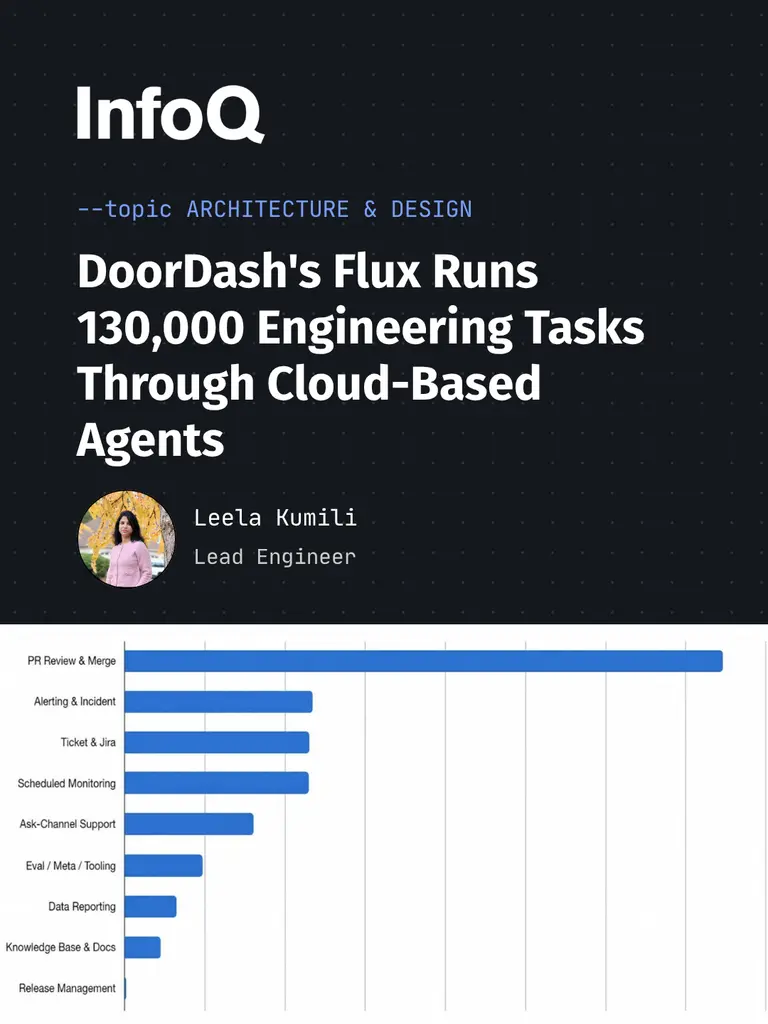Click the Data Reporting bar
Image resolution: width=768 pixels, height=1024 pixels.
(x=150, y=906)
